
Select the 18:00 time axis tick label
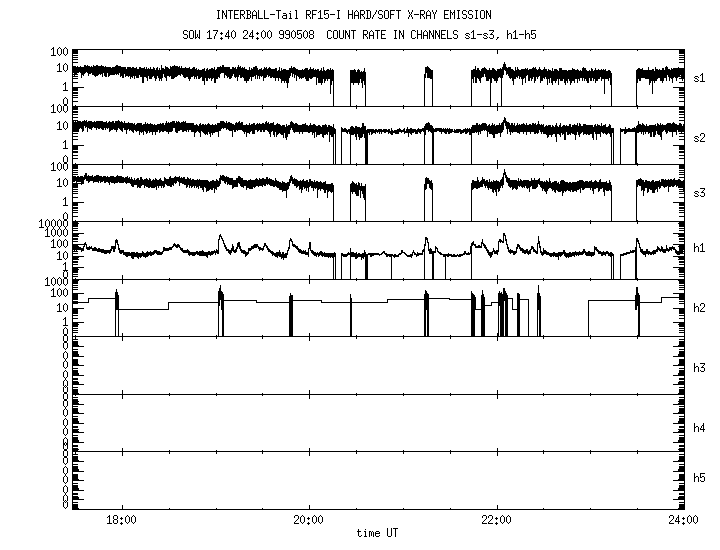click(x=121, y=520)
